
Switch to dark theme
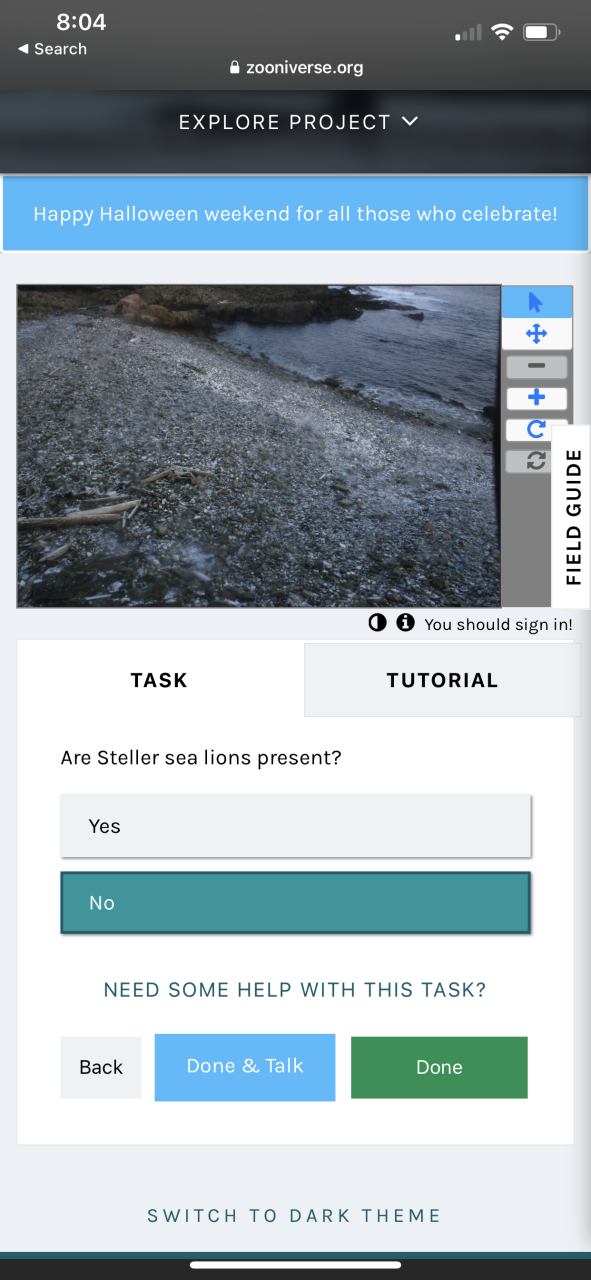tap(294, 1216)
